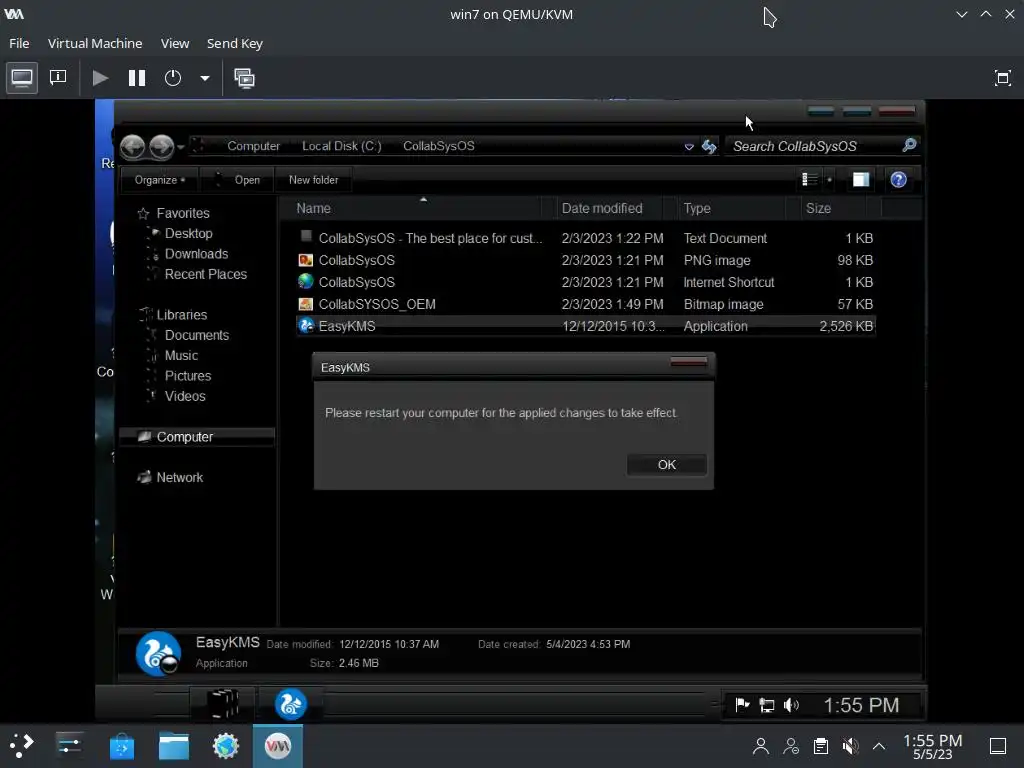Open Documents library in the sidebar

point(197,335)
